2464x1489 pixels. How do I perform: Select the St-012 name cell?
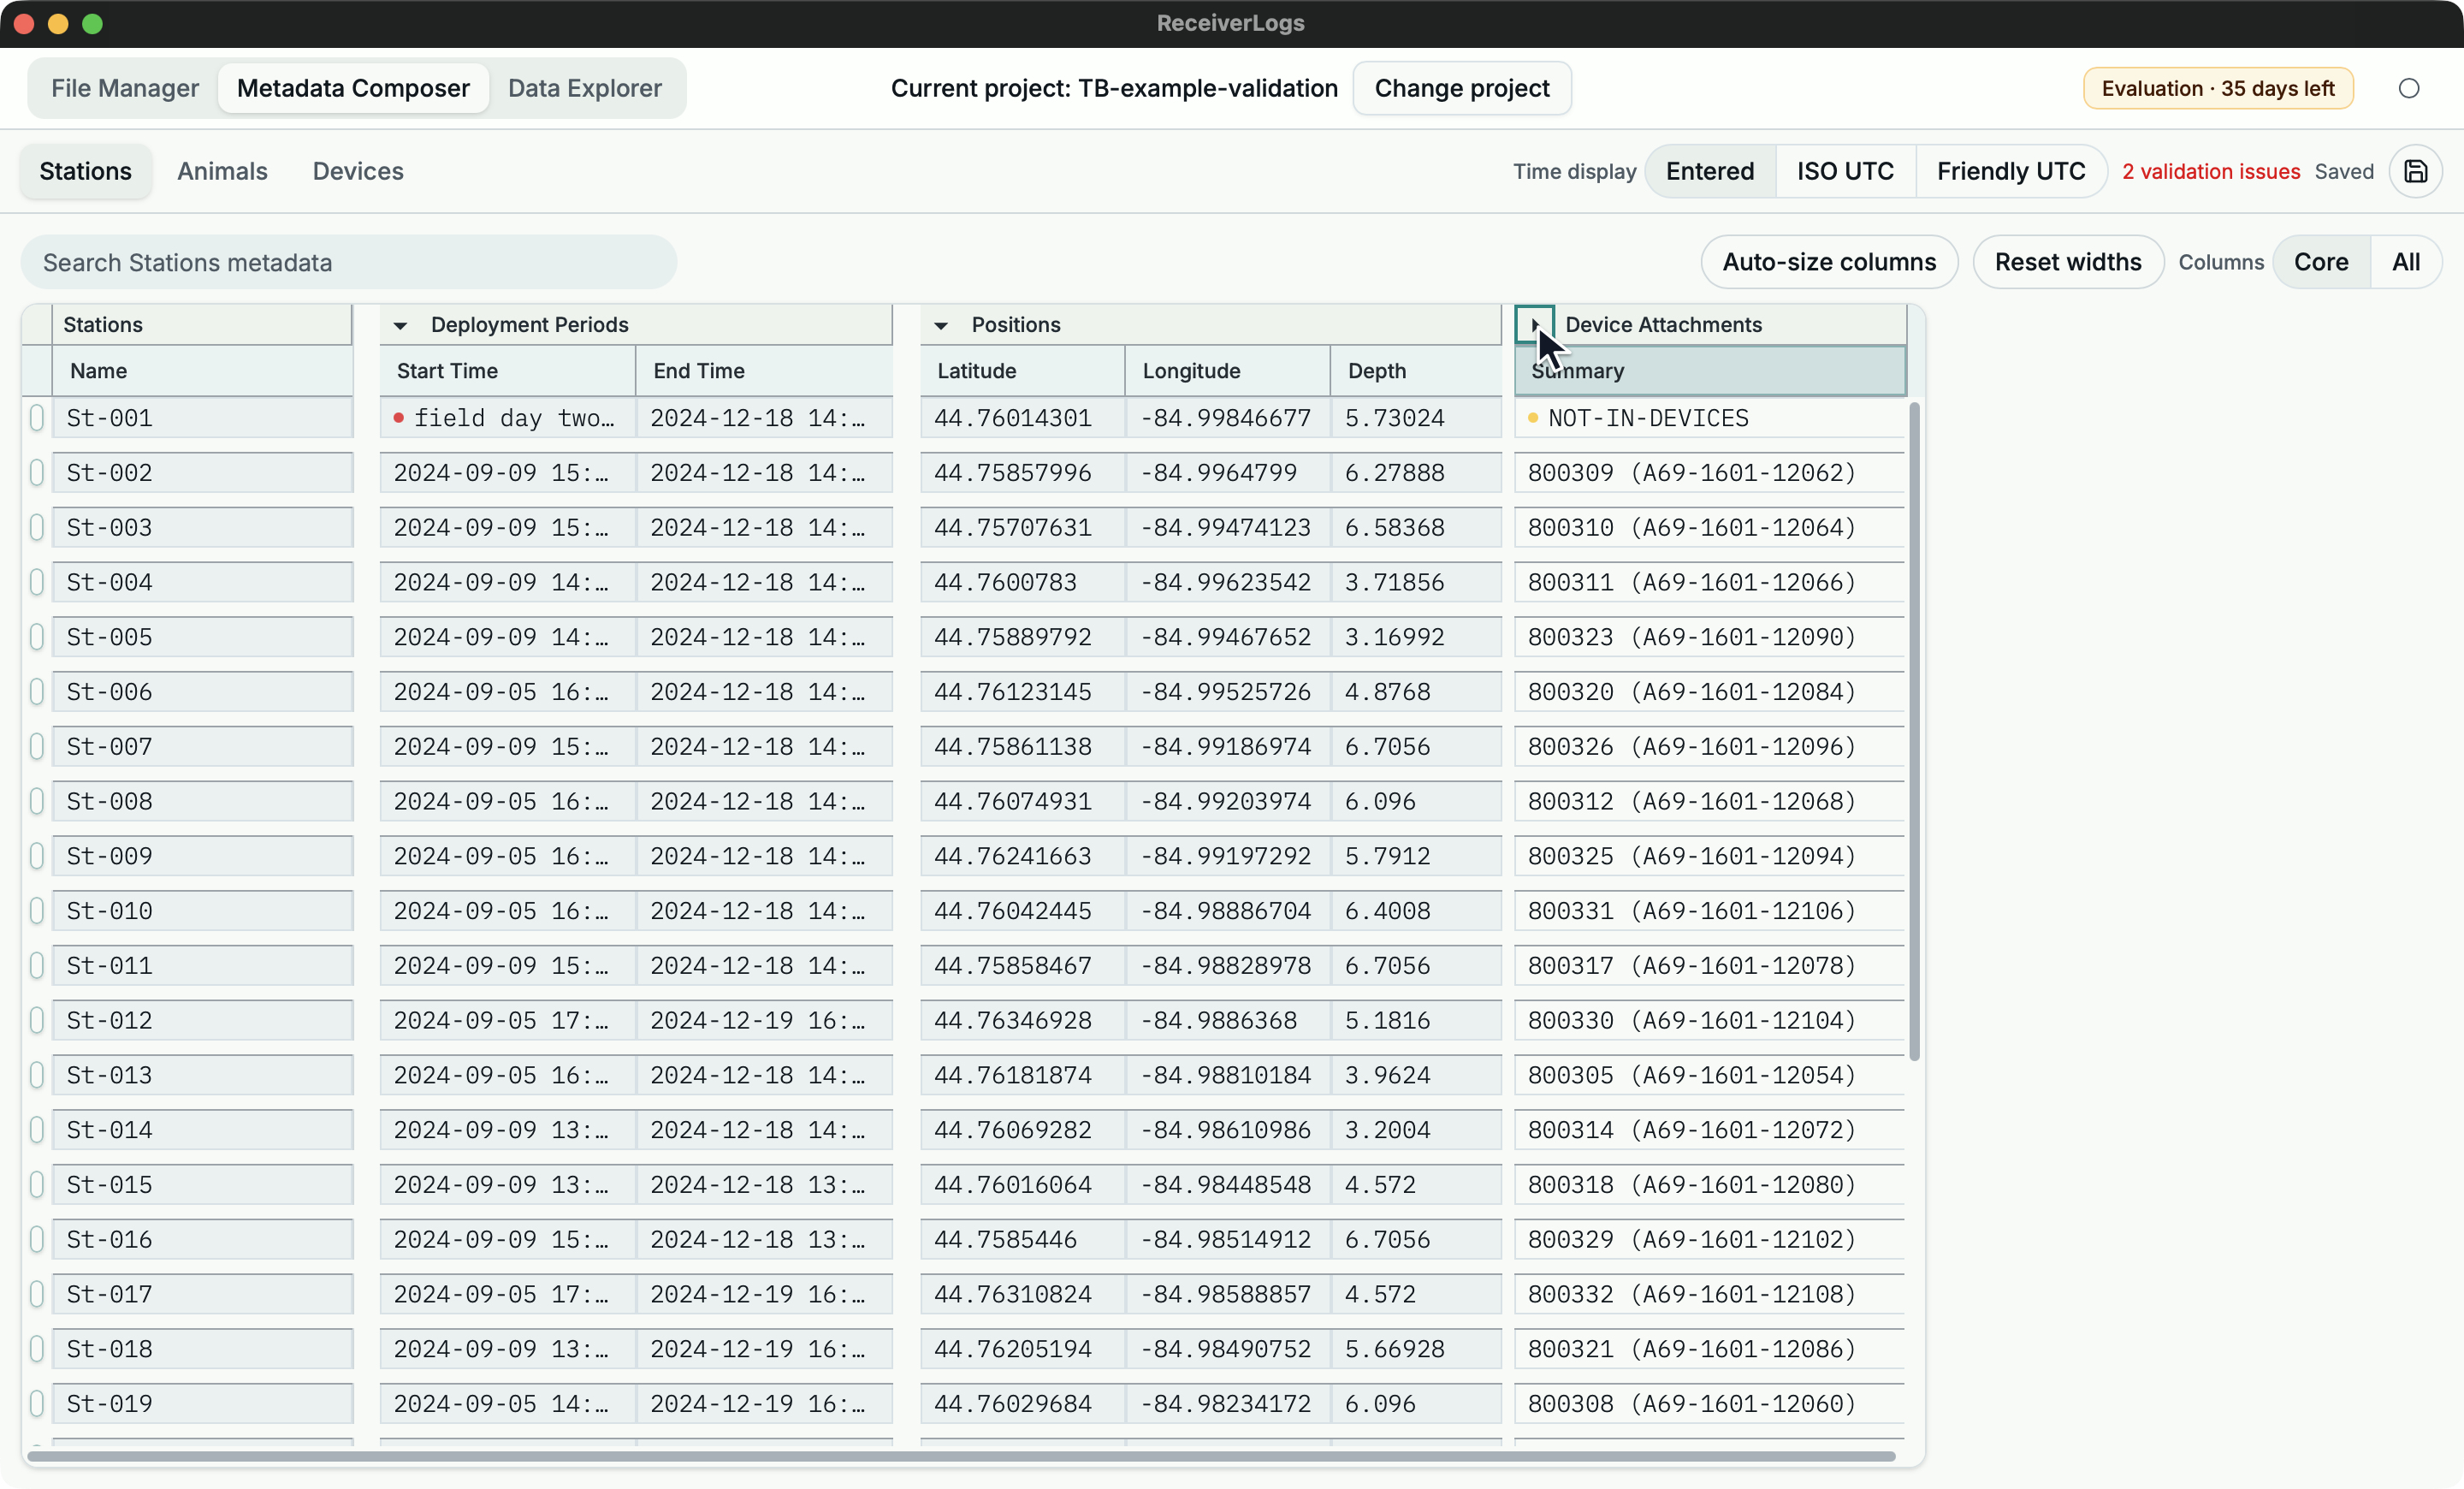(x=202, y=1020)
